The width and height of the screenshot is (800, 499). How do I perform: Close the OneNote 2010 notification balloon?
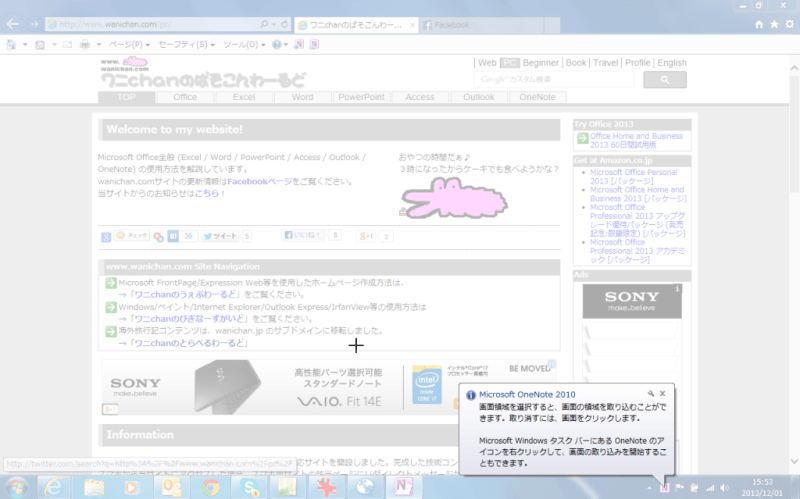pyautogui.click(x=663, y=393)
